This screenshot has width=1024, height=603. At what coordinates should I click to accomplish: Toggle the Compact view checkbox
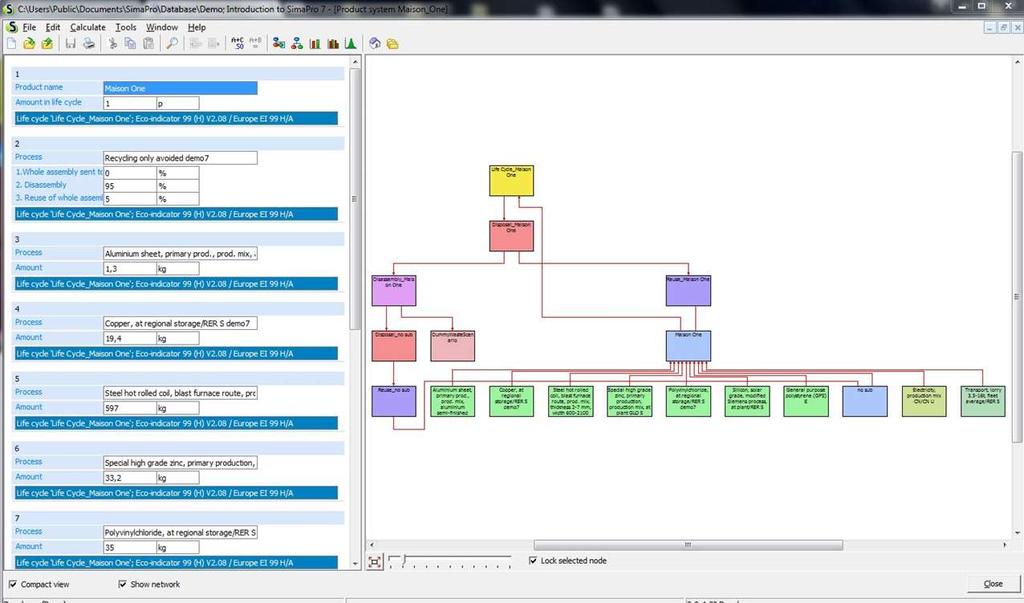13,584
